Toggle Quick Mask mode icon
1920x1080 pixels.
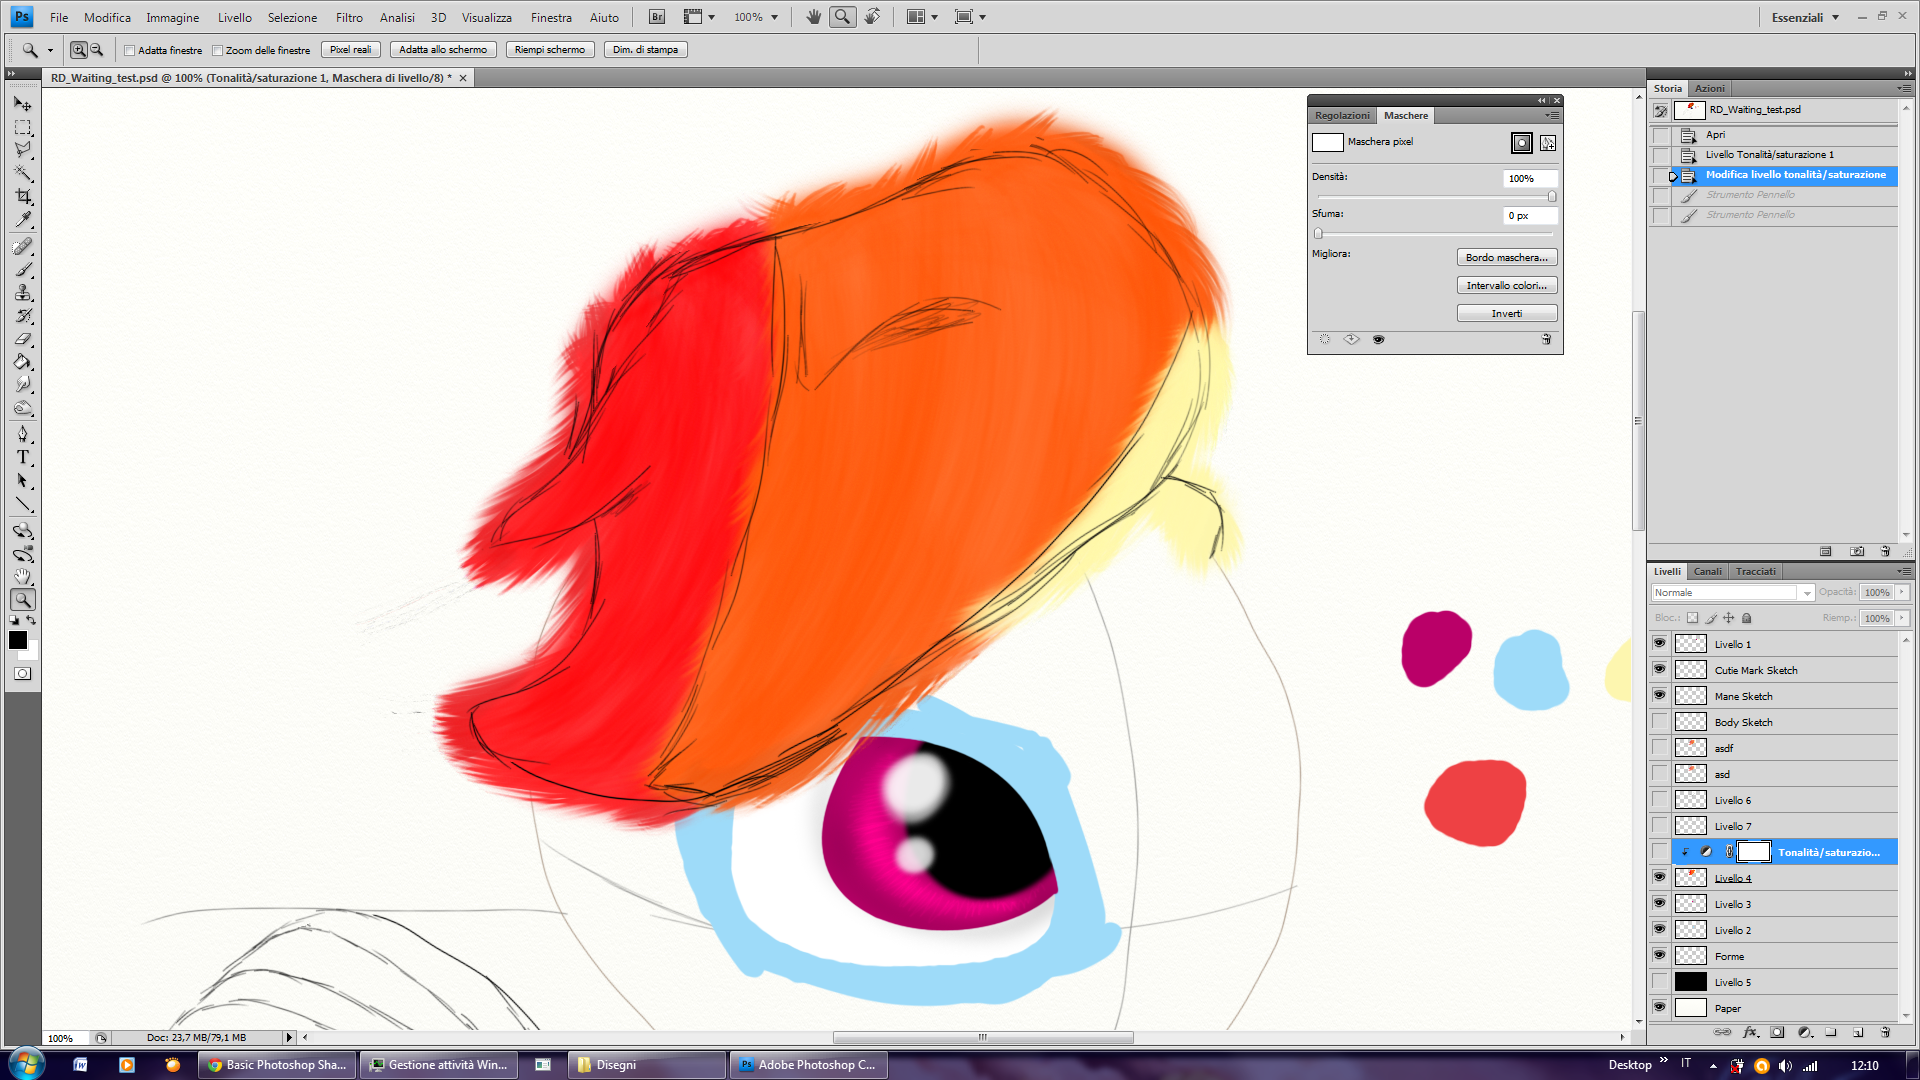23,674
